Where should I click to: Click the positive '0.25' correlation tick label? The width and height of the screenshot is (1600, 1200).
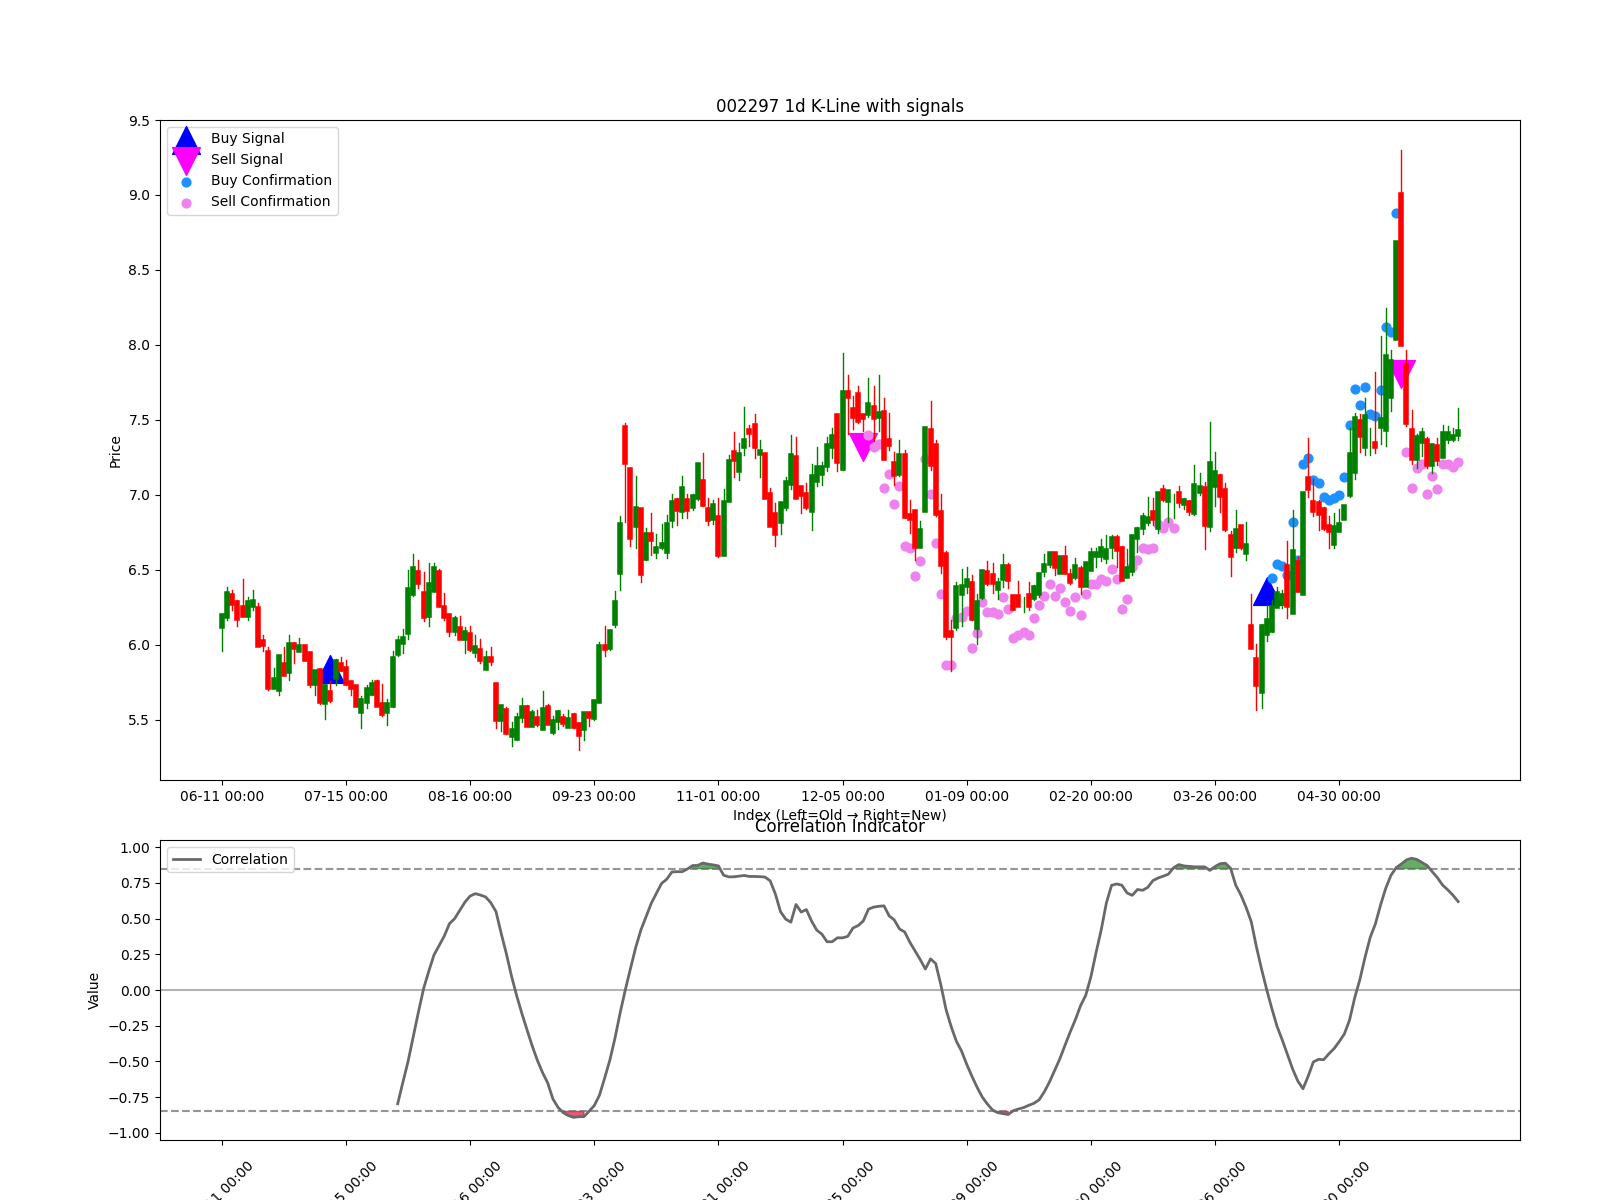[134, 955]
